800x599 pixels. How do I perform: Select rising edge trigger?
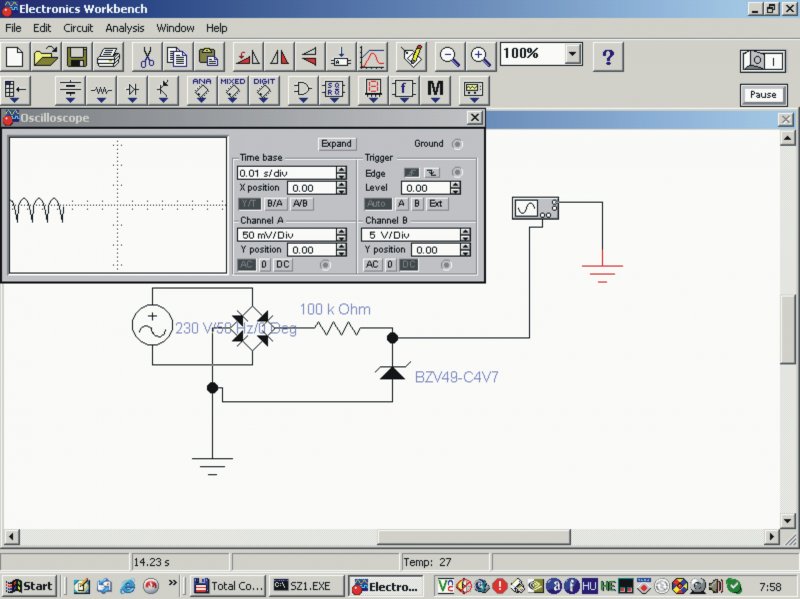click(412, 173)
